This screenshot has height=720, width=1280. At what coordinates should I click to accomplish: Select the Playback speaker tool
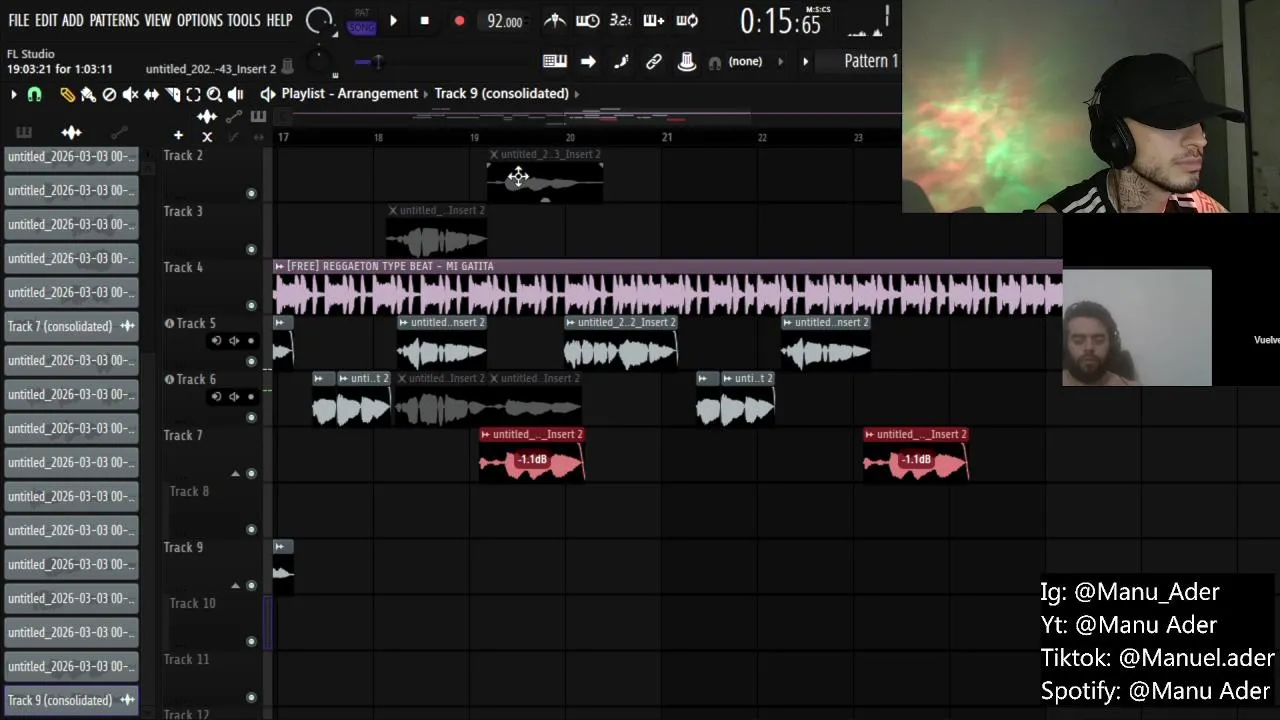click(236, 94)
